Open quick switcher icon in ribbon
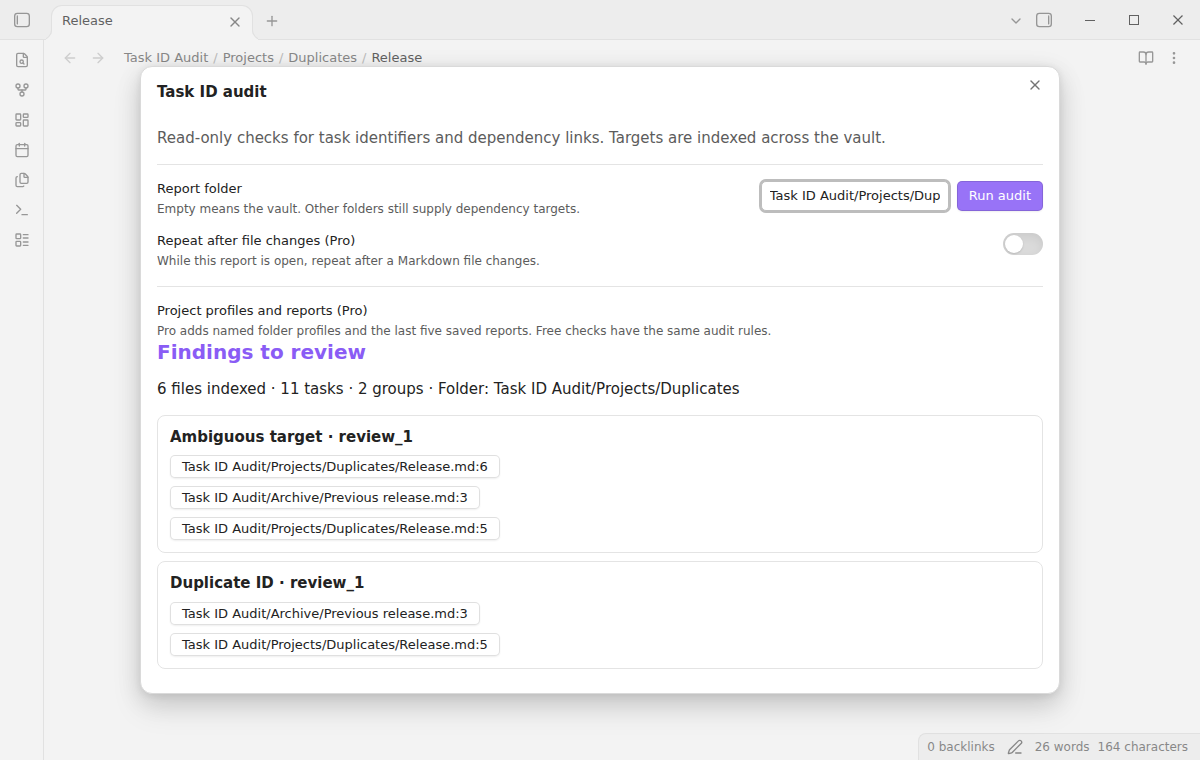This screenshot has width=1200, height=760. coord(22,60)
